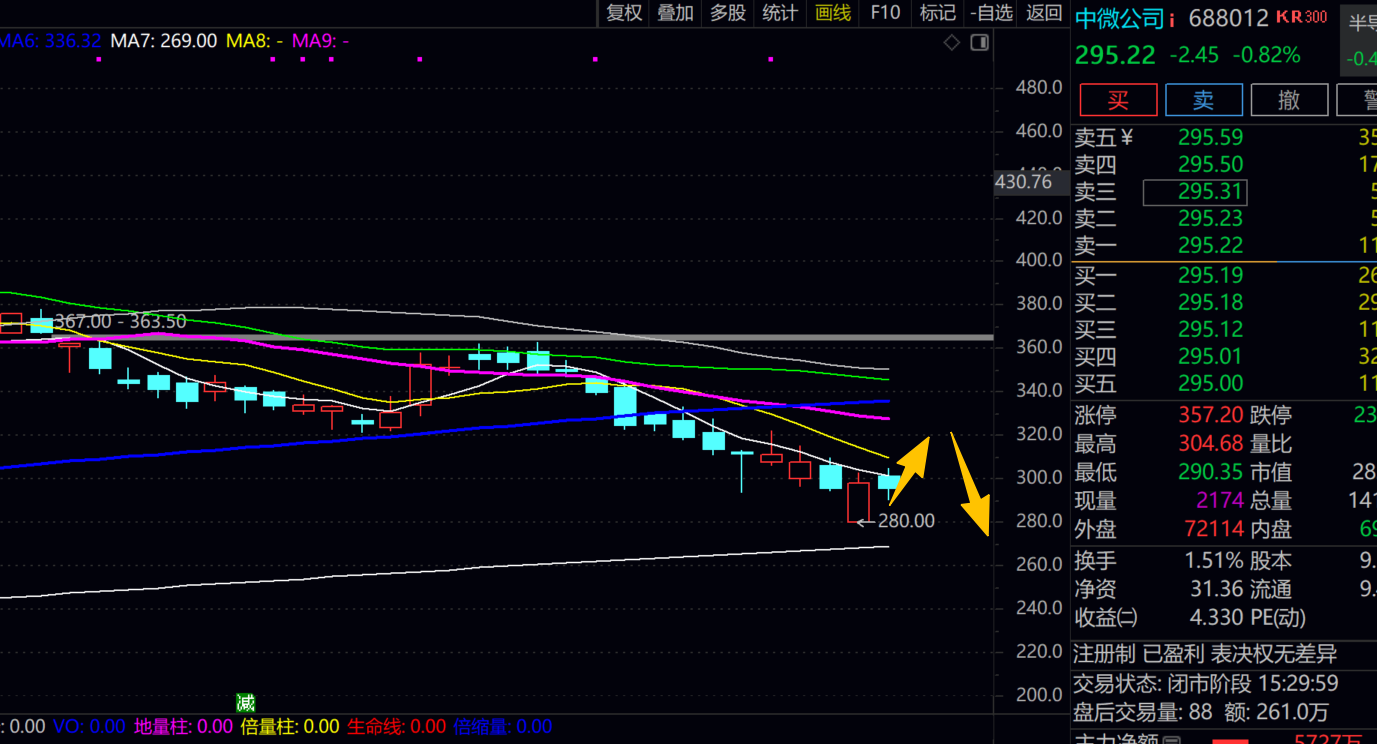The image size is (1377, 744).
Task: Click the MA7: 269.00 indicator label
Action: click(x=163, y=41)
